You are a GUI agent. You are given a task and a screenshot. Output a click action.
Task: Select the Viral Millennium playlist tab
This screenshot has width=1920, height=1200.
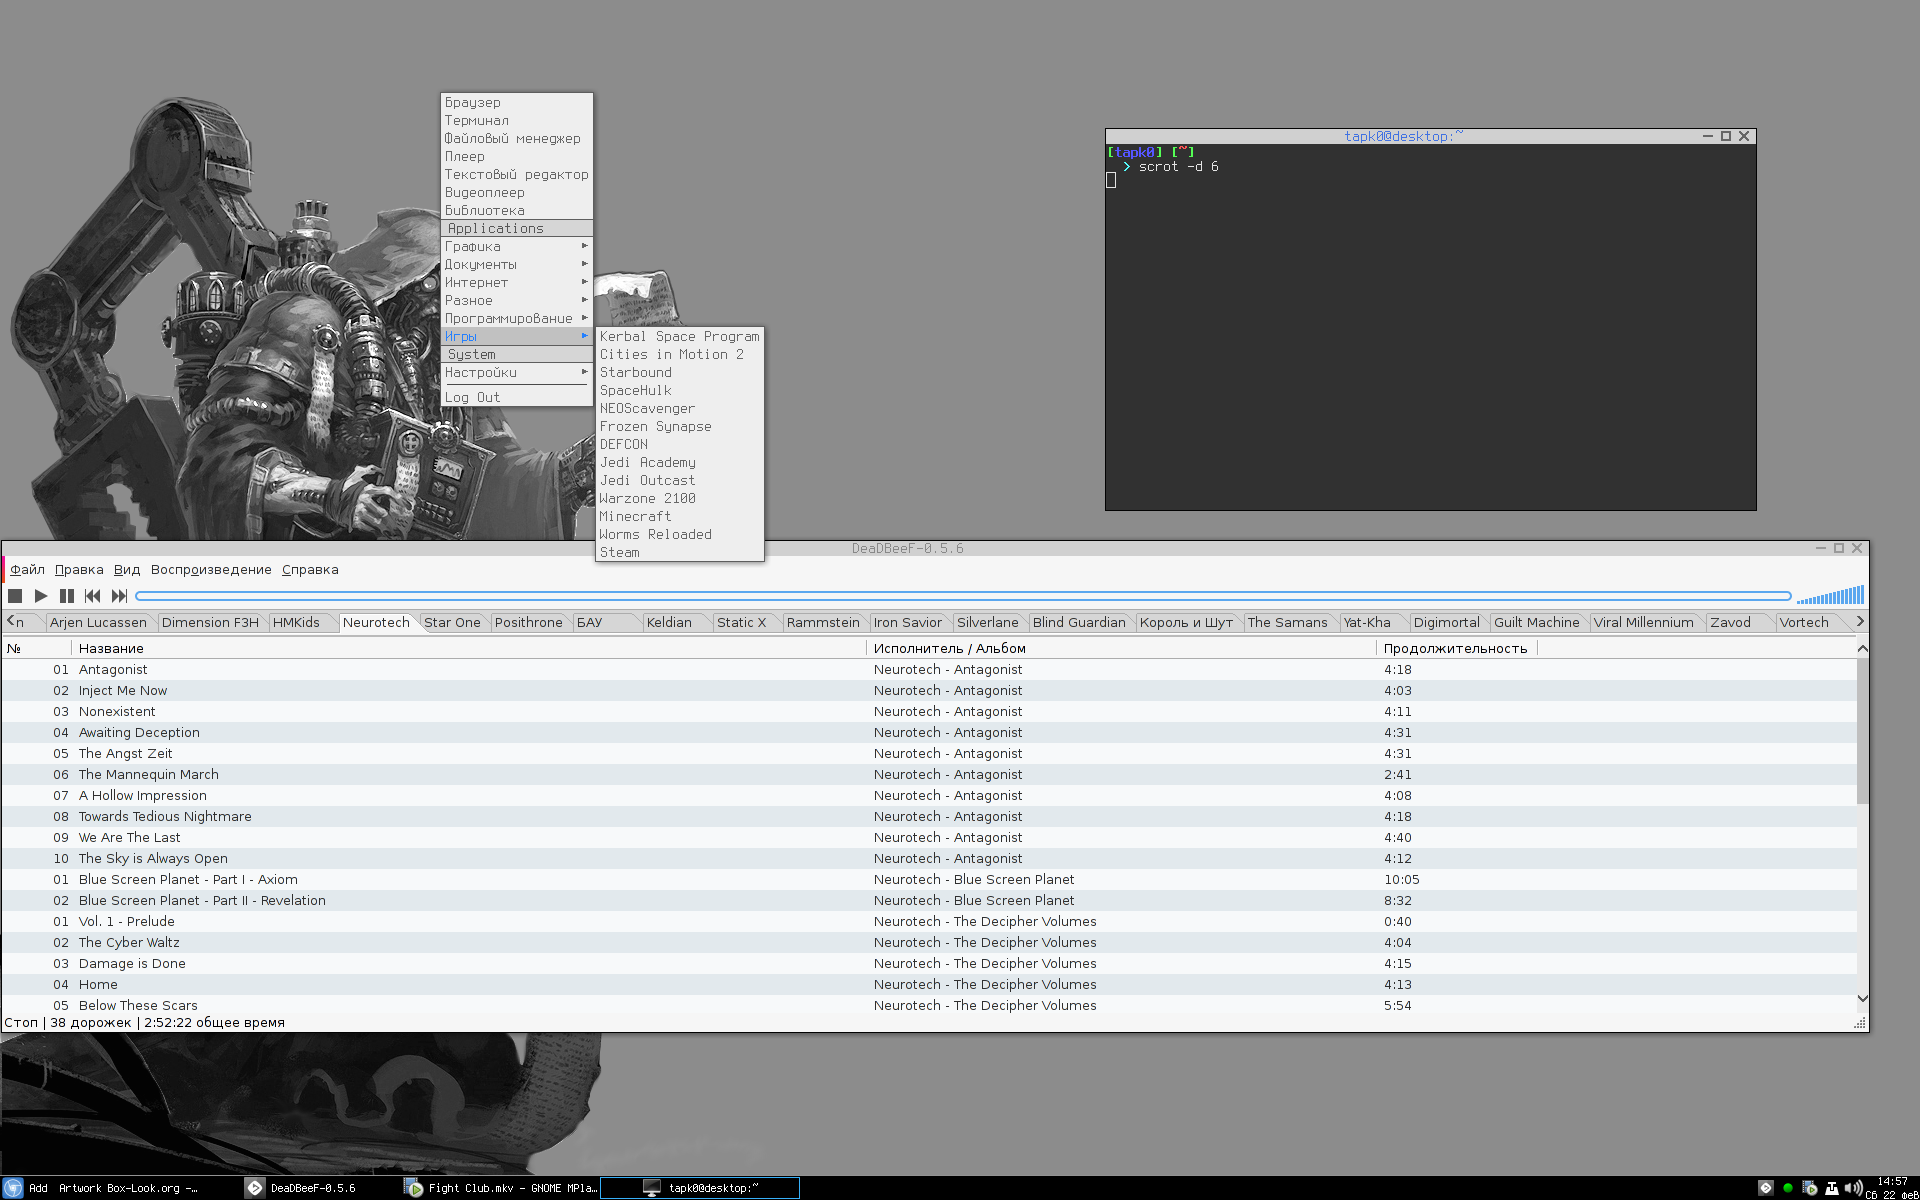(x=1644, y=622)
